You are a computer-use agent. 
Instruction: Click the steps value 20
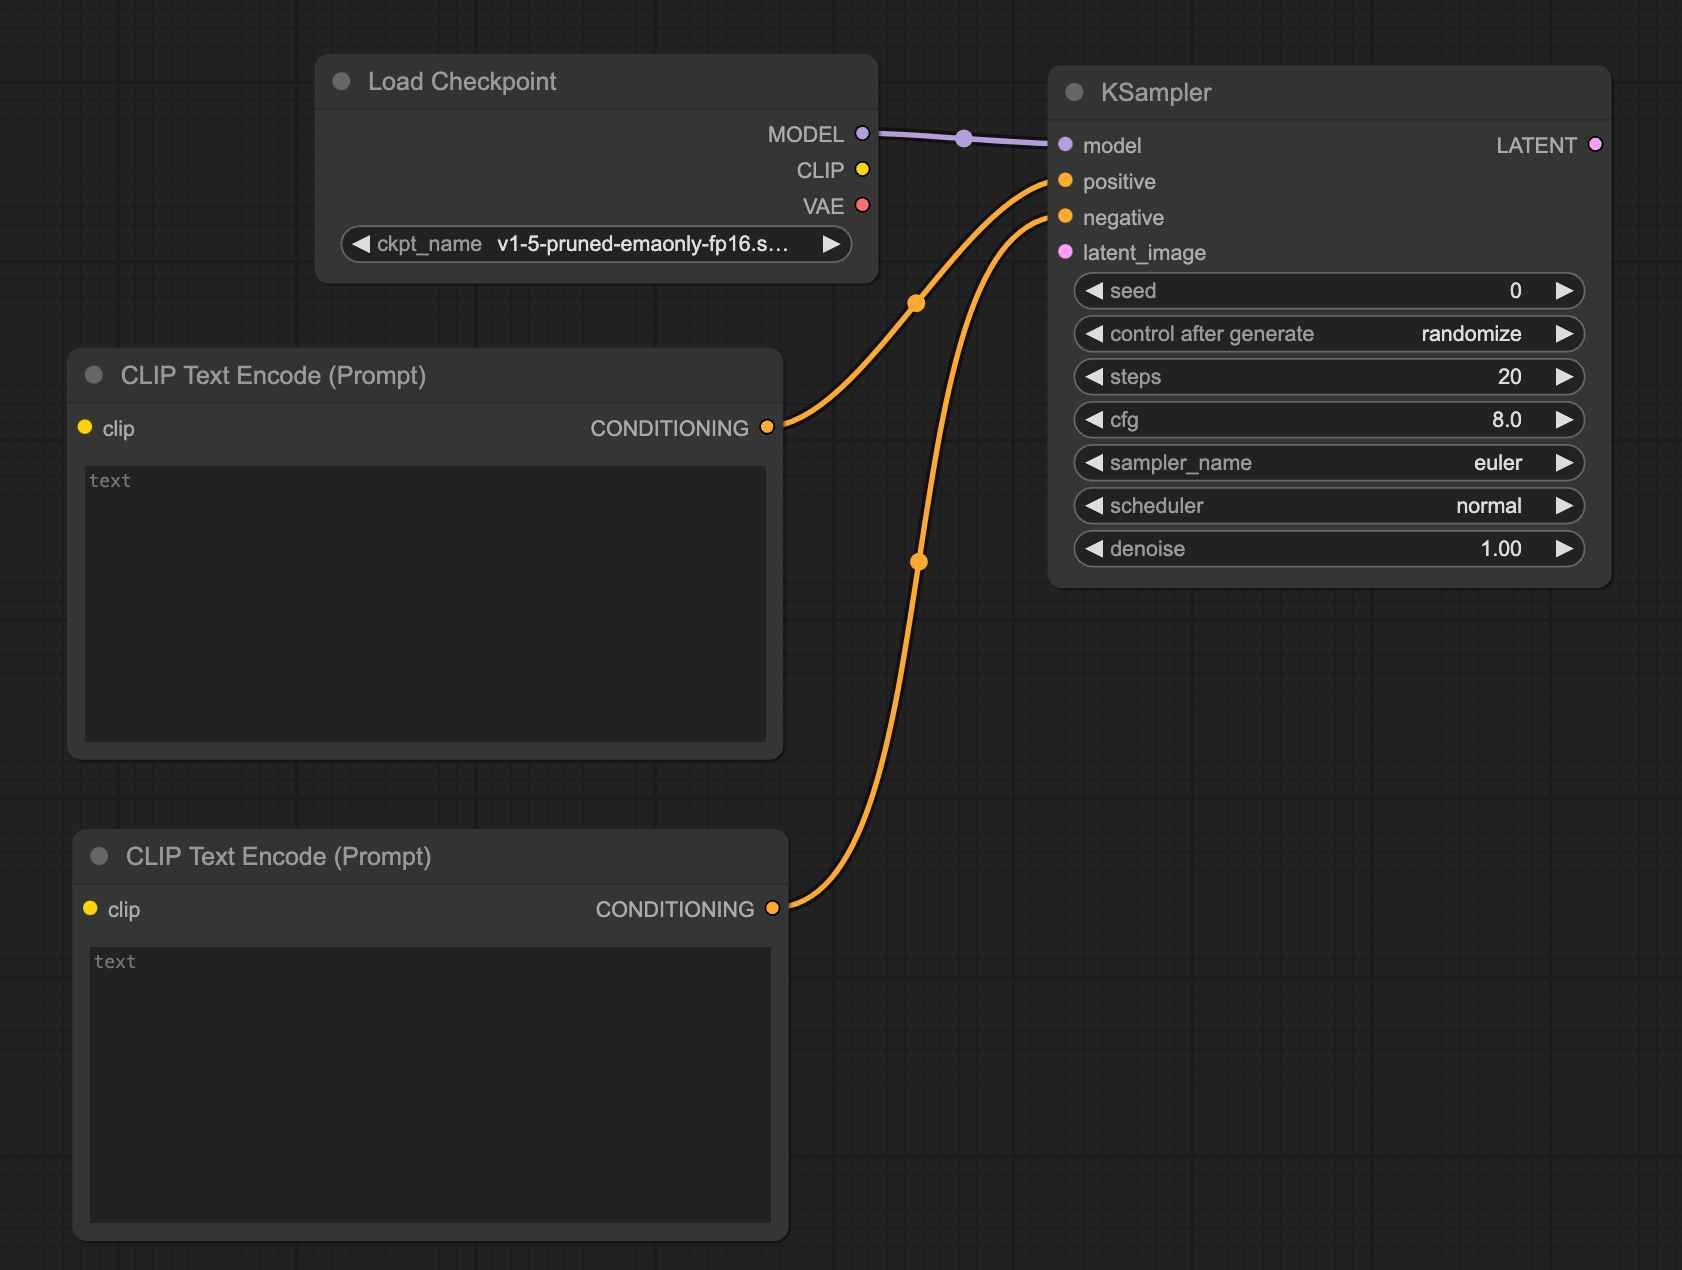tap(1509, 377)
